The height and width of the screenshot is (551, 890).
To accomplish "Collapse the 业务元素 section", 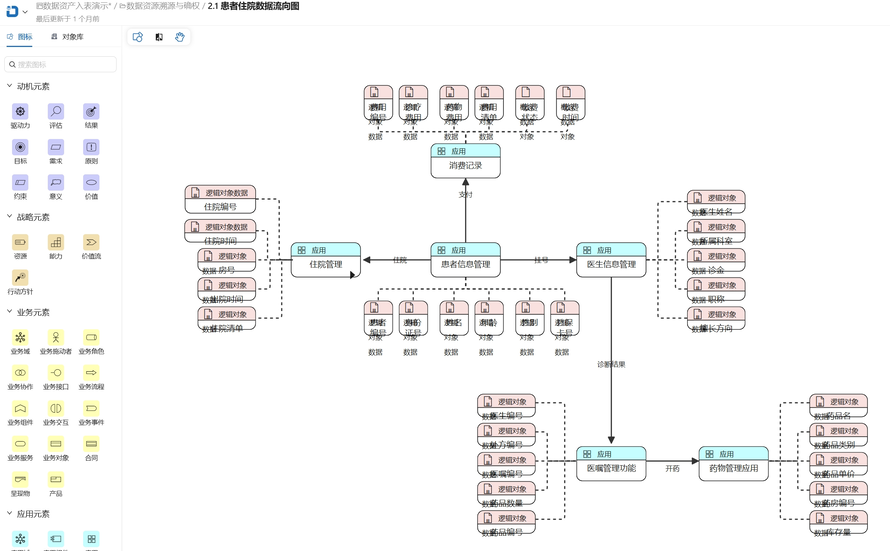I will tap(10, 312).
